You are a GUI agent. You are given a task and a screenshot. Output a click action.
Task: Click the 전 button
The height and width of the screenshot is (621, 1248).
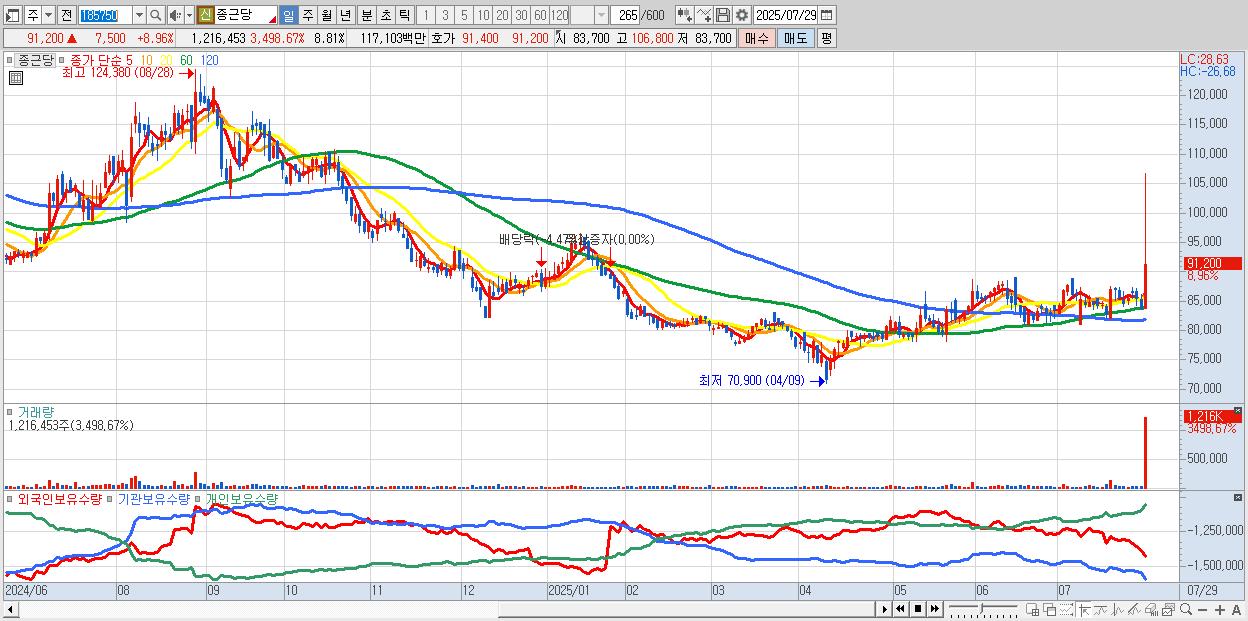[66, 16]
